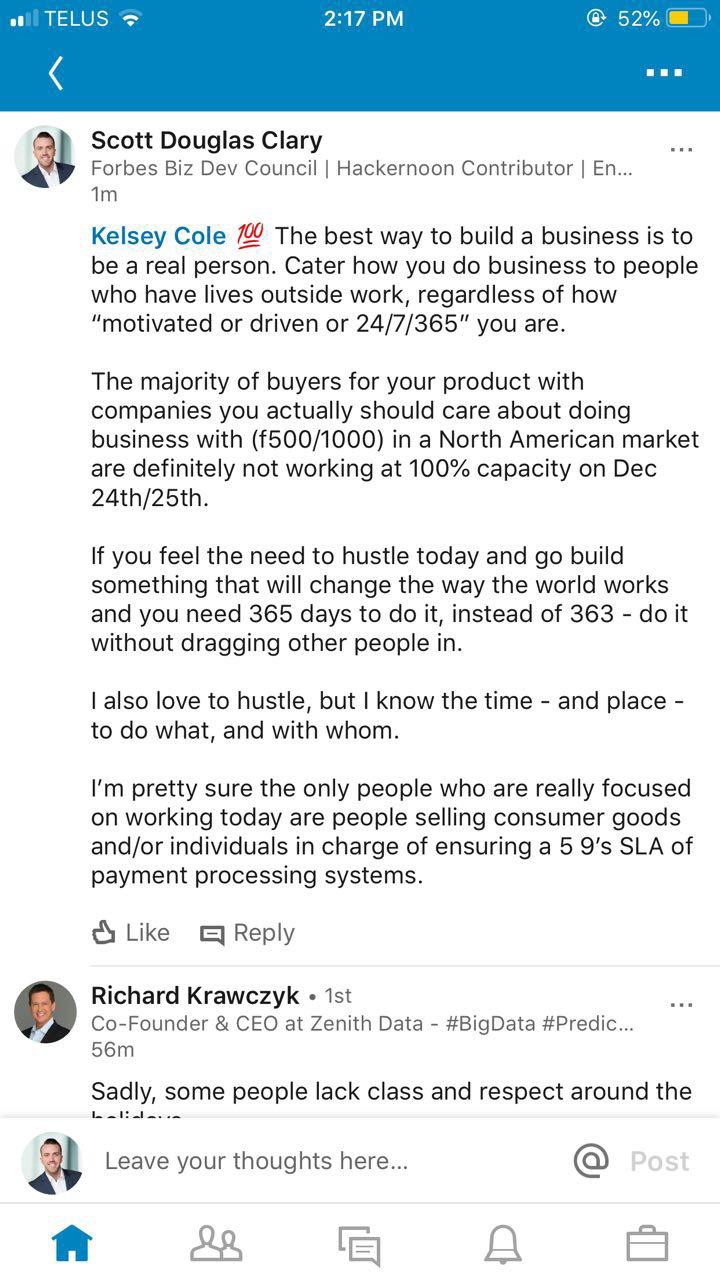Like Scott Douglas Clary's comment
Image resolution: width=720 pixels, height=1280 pixels.
(131, 933)
